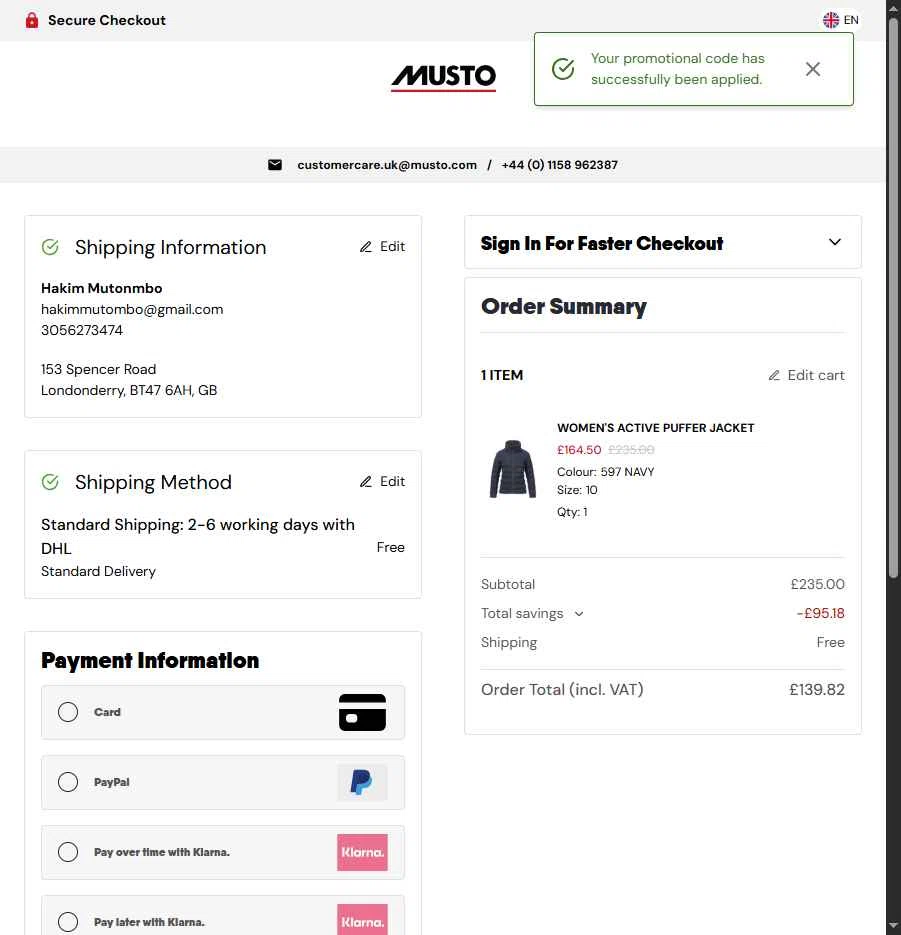Click the envelope email icon
Image resolution: width=901 pixels, height=935 pixels.
coord(275,165)
